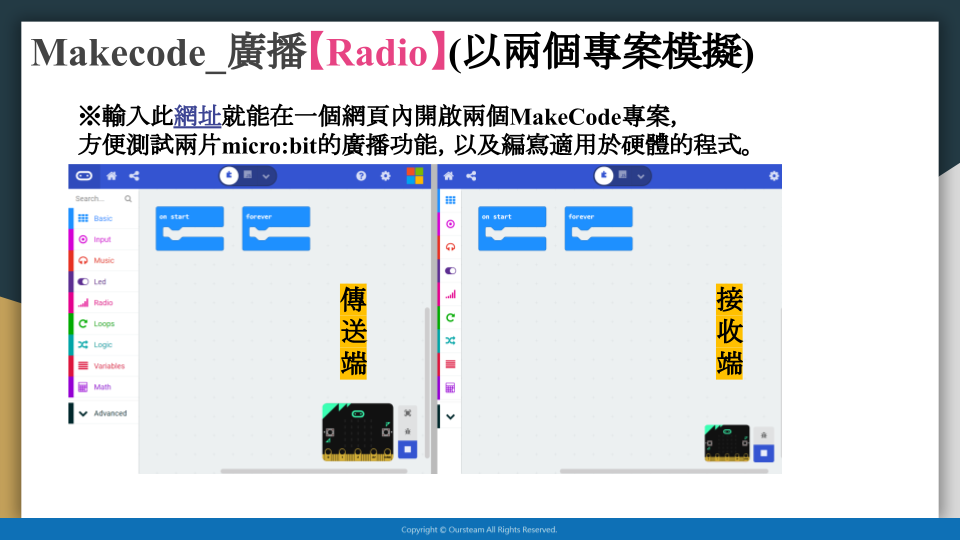This screenshot has width=960, height=540.
Task: Stop the simulator in left editor
Action: point(408,449)
